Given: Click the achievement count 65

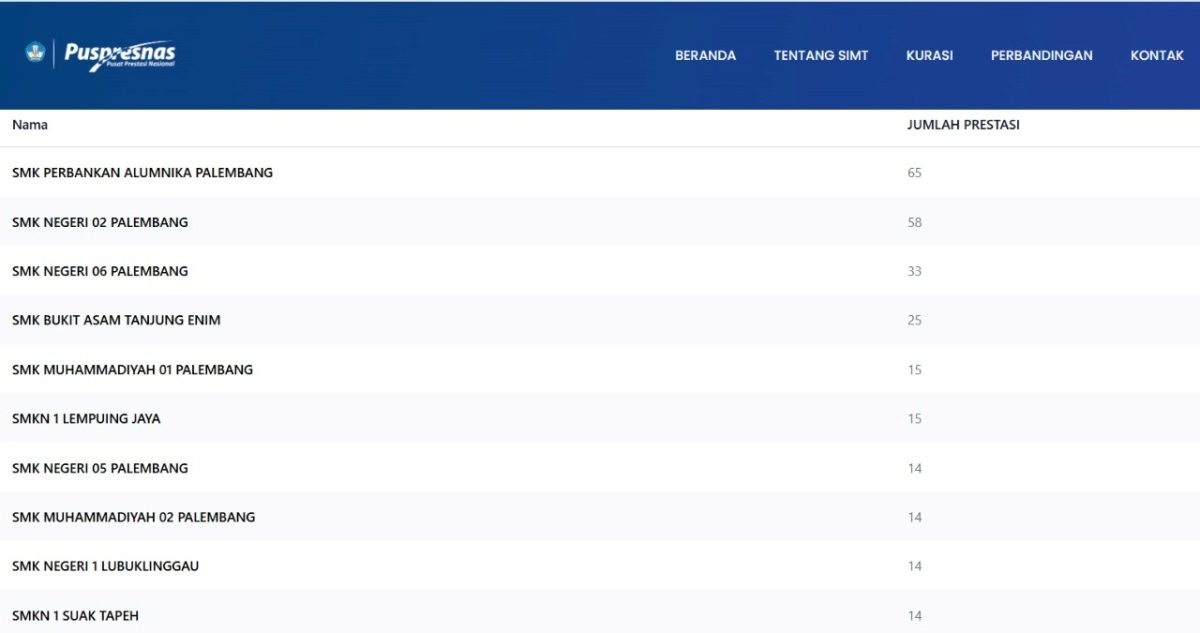Looking at the screenshot, I should click(x=914, y=173).
